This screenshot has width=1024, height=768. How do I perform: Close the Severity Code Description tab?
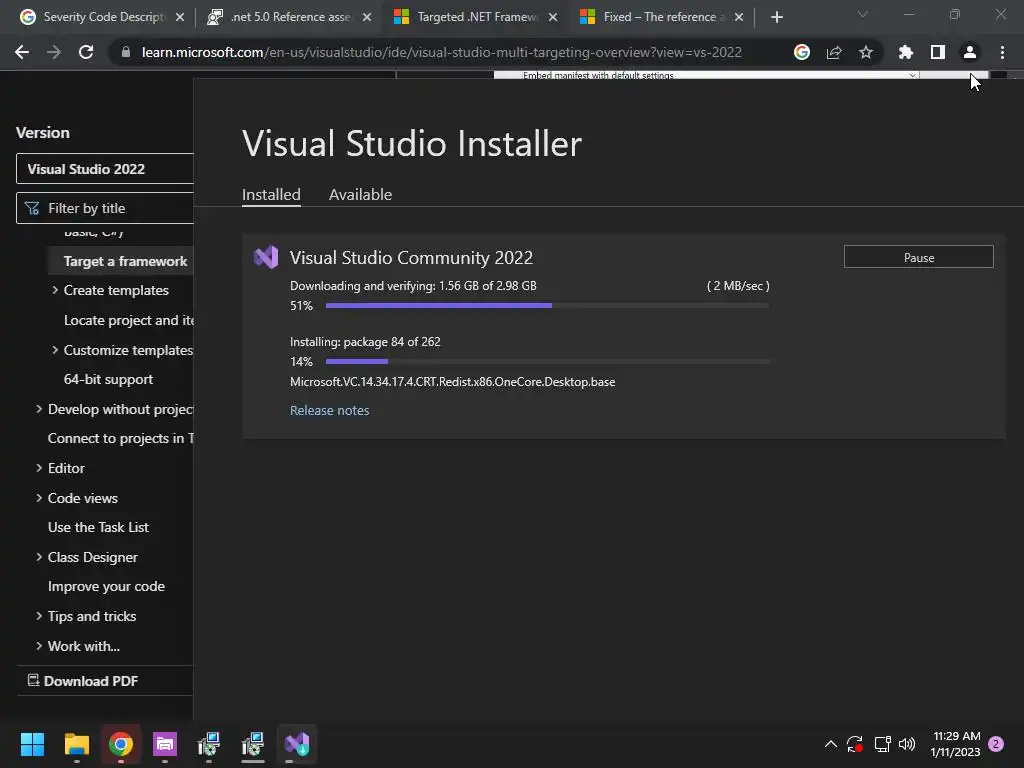point(180,17)
